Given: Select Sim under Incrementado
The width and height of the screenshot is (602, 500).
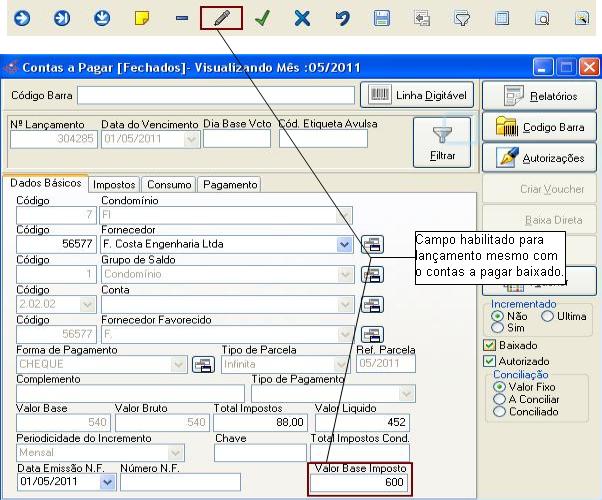Looking at the screenshot, I should (497, 327).
